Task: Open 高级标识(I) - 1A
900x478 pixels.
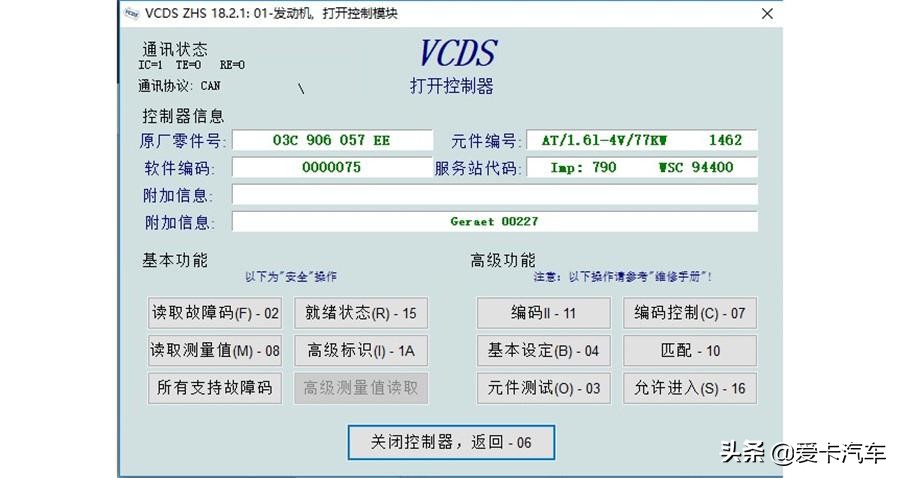Action: pos(361,351)
